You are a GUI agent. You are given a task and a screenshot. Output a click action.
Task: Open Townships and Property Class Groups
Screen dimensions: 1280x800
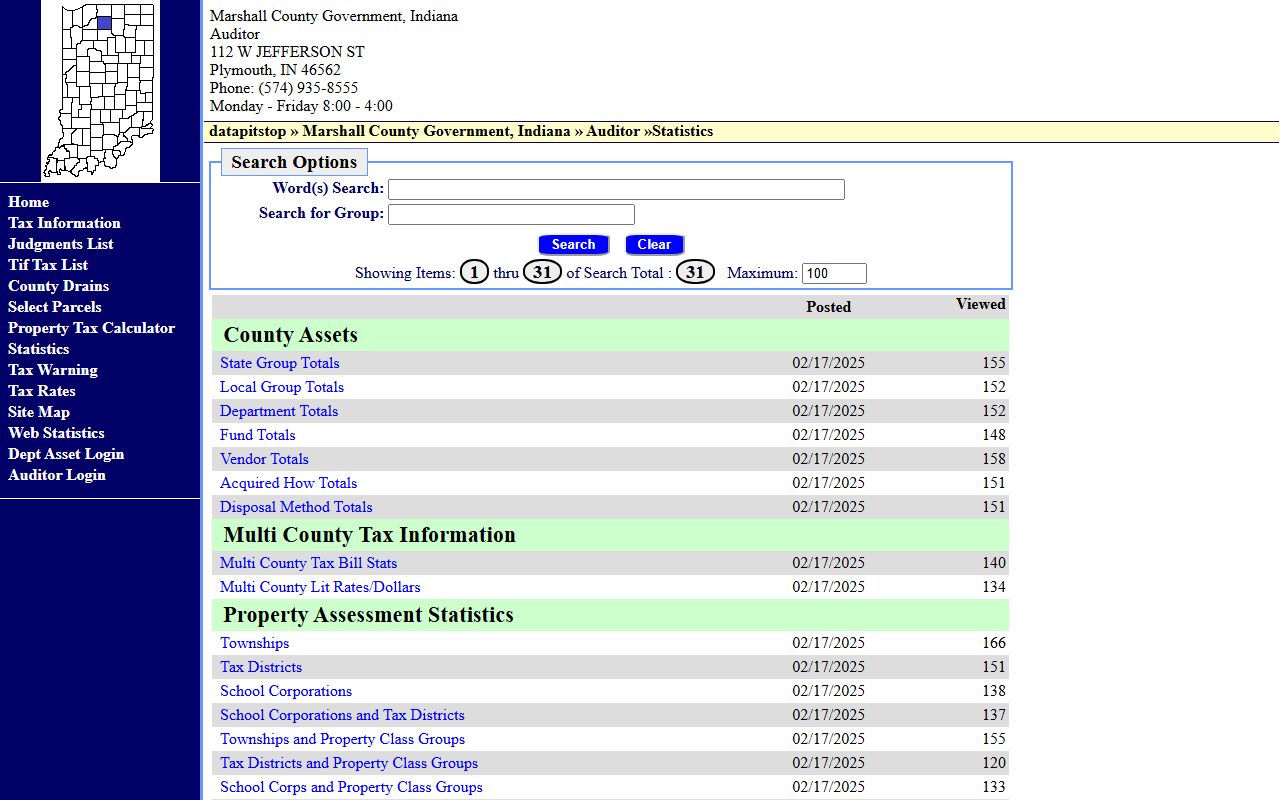(x=342, y=739)
